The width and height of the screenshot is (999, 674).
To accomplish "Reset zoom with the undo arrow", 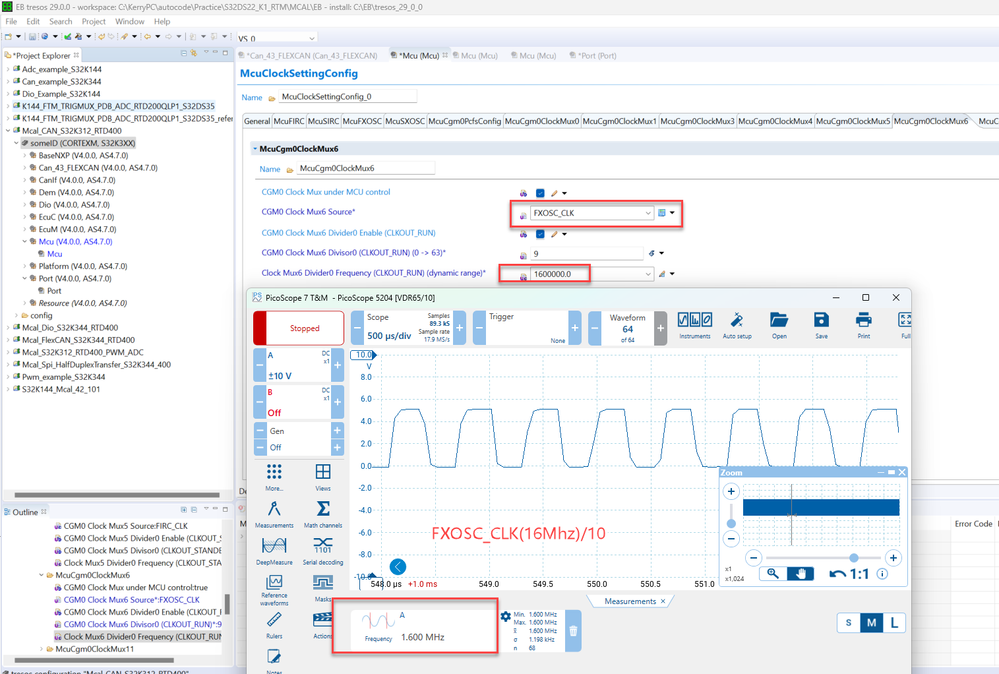I will (x=838, y=573).
